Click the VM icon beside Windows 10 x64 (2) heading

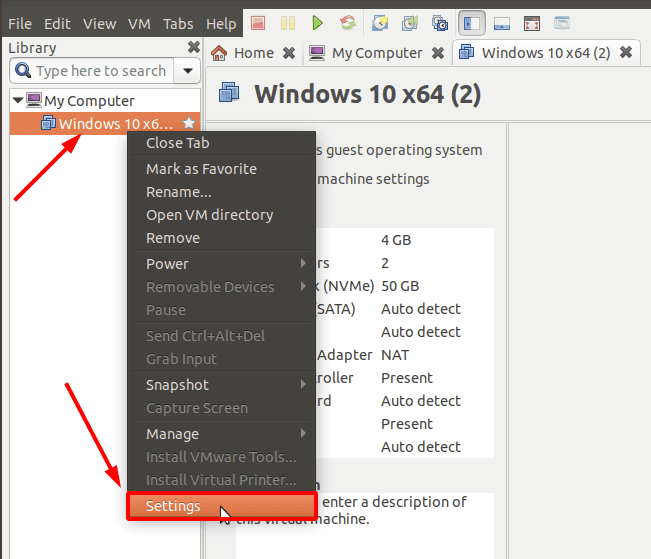click(x=229, y=92)
